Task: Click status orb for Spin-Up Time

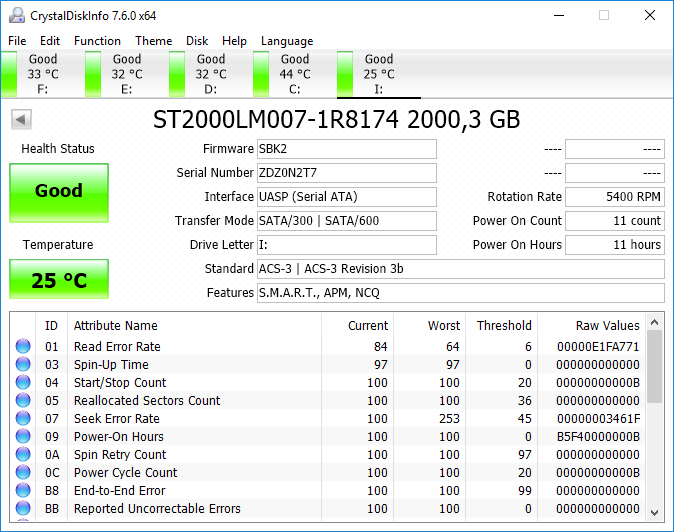Action: tap(23, 364)
